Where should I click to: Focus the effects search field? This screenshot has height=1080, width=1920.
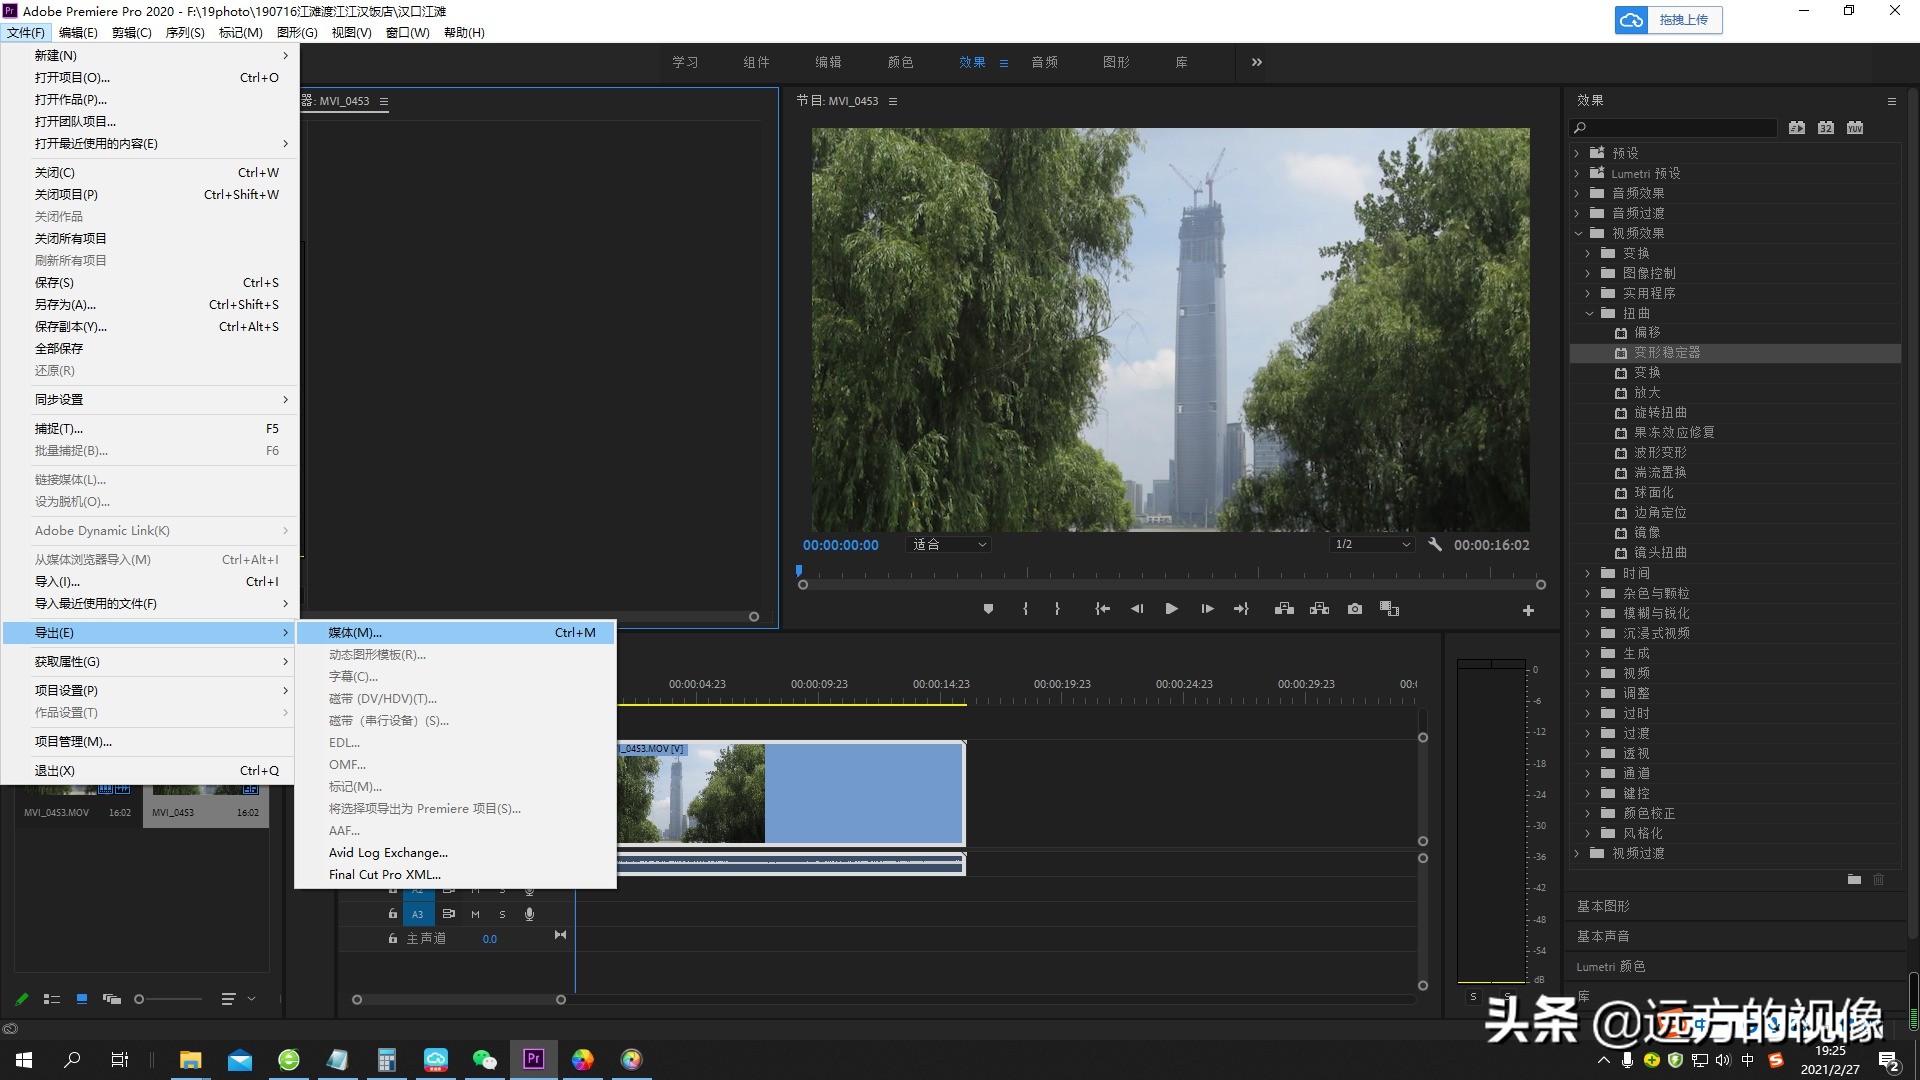1673,128
